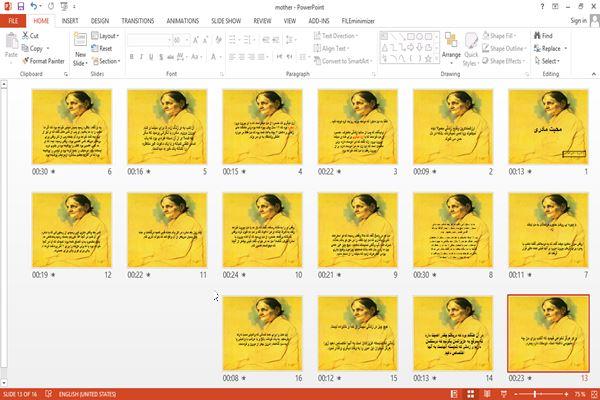Open the Section dropdown

106,61
